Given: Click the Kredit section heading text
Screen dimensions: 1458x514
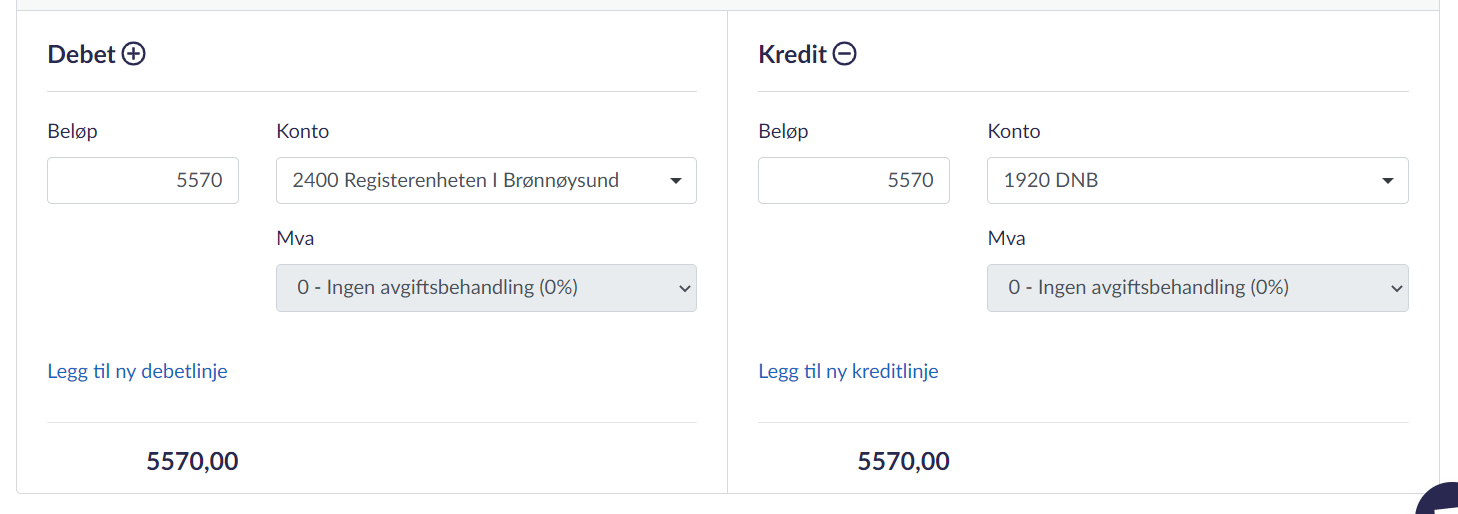Looking at the screenshot, I should [x=792, y=54].
